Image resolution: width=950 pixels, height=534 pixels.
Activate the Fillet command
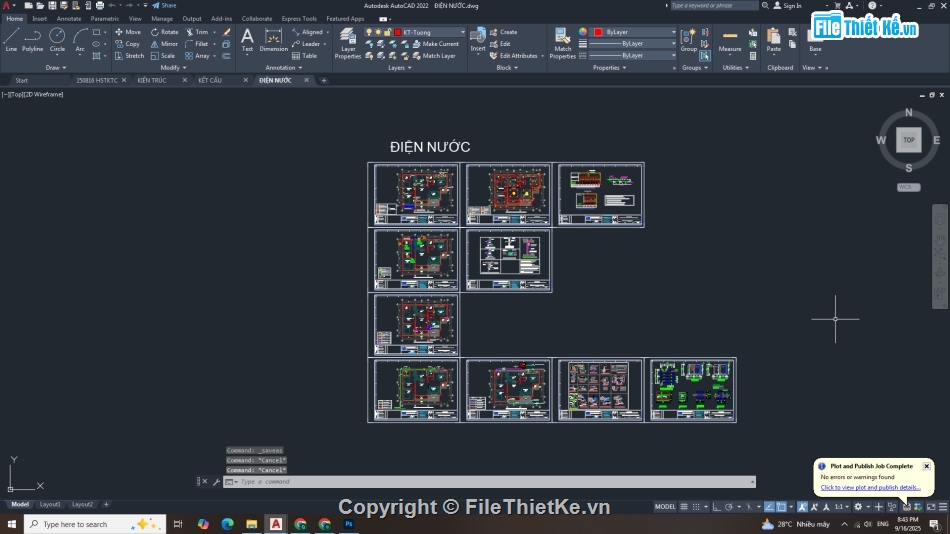pyautogui.click(x=196, y=44)
